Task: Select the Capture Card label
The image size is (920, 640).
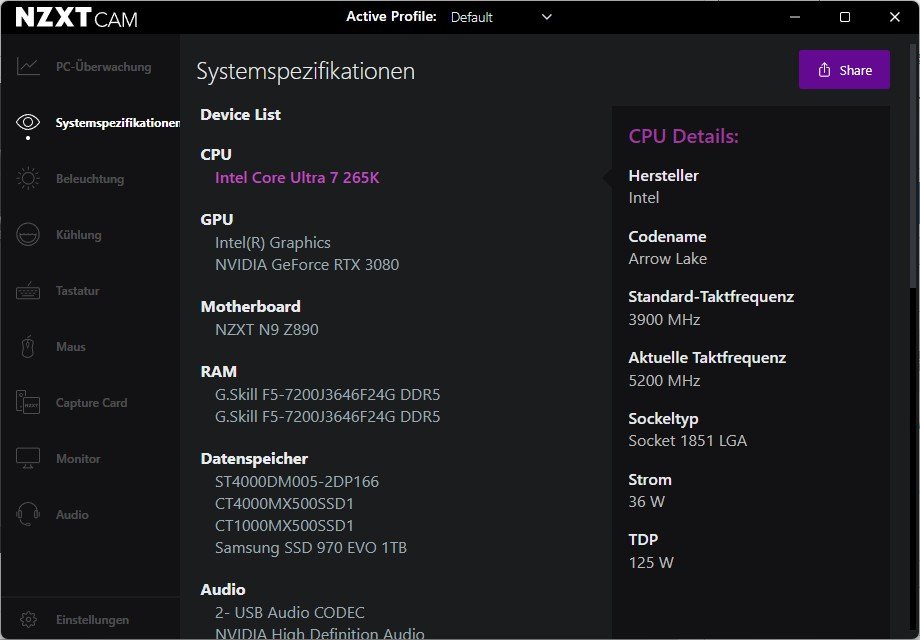Action: click(92, 403)
